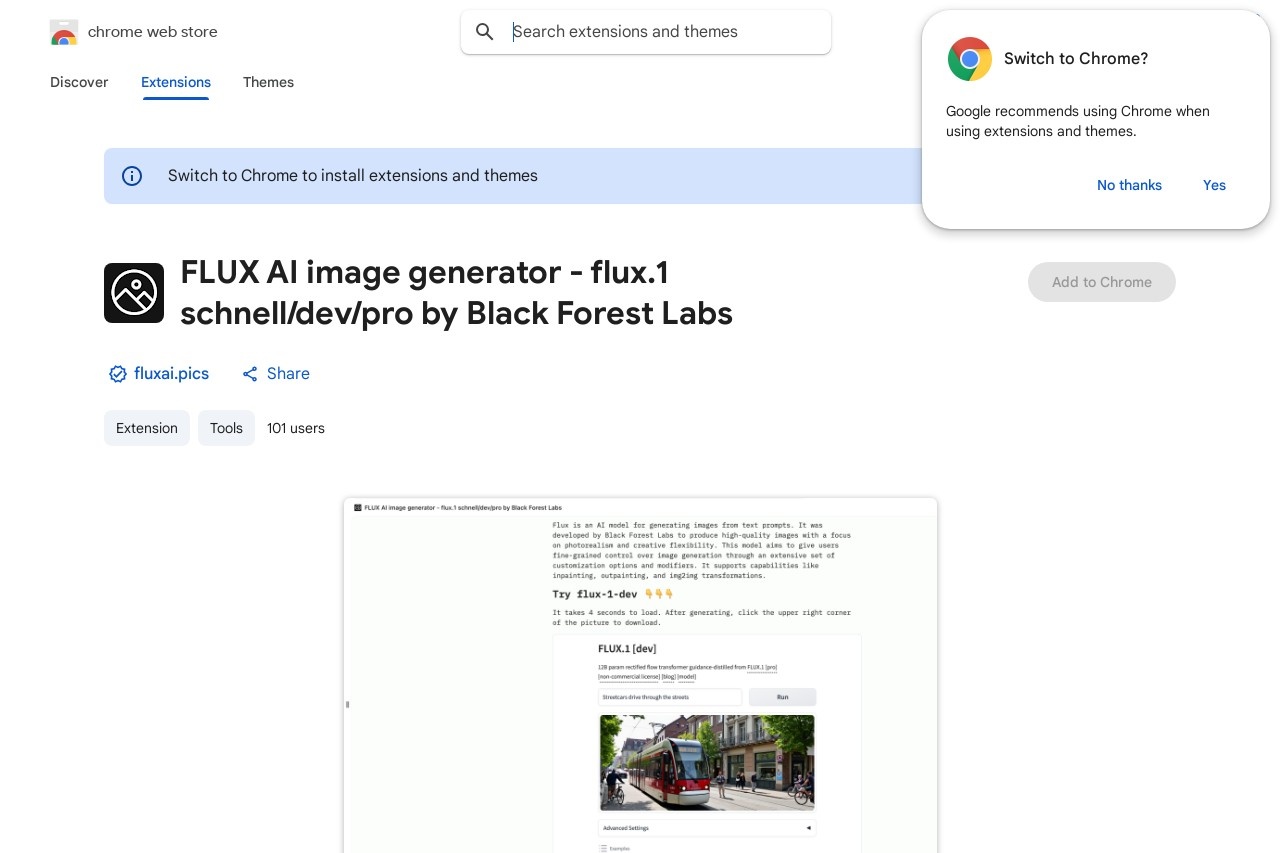Open the fluxai.pics publisher link
The height and width of the screenshot is (853, 1280).
coord(171,374)
